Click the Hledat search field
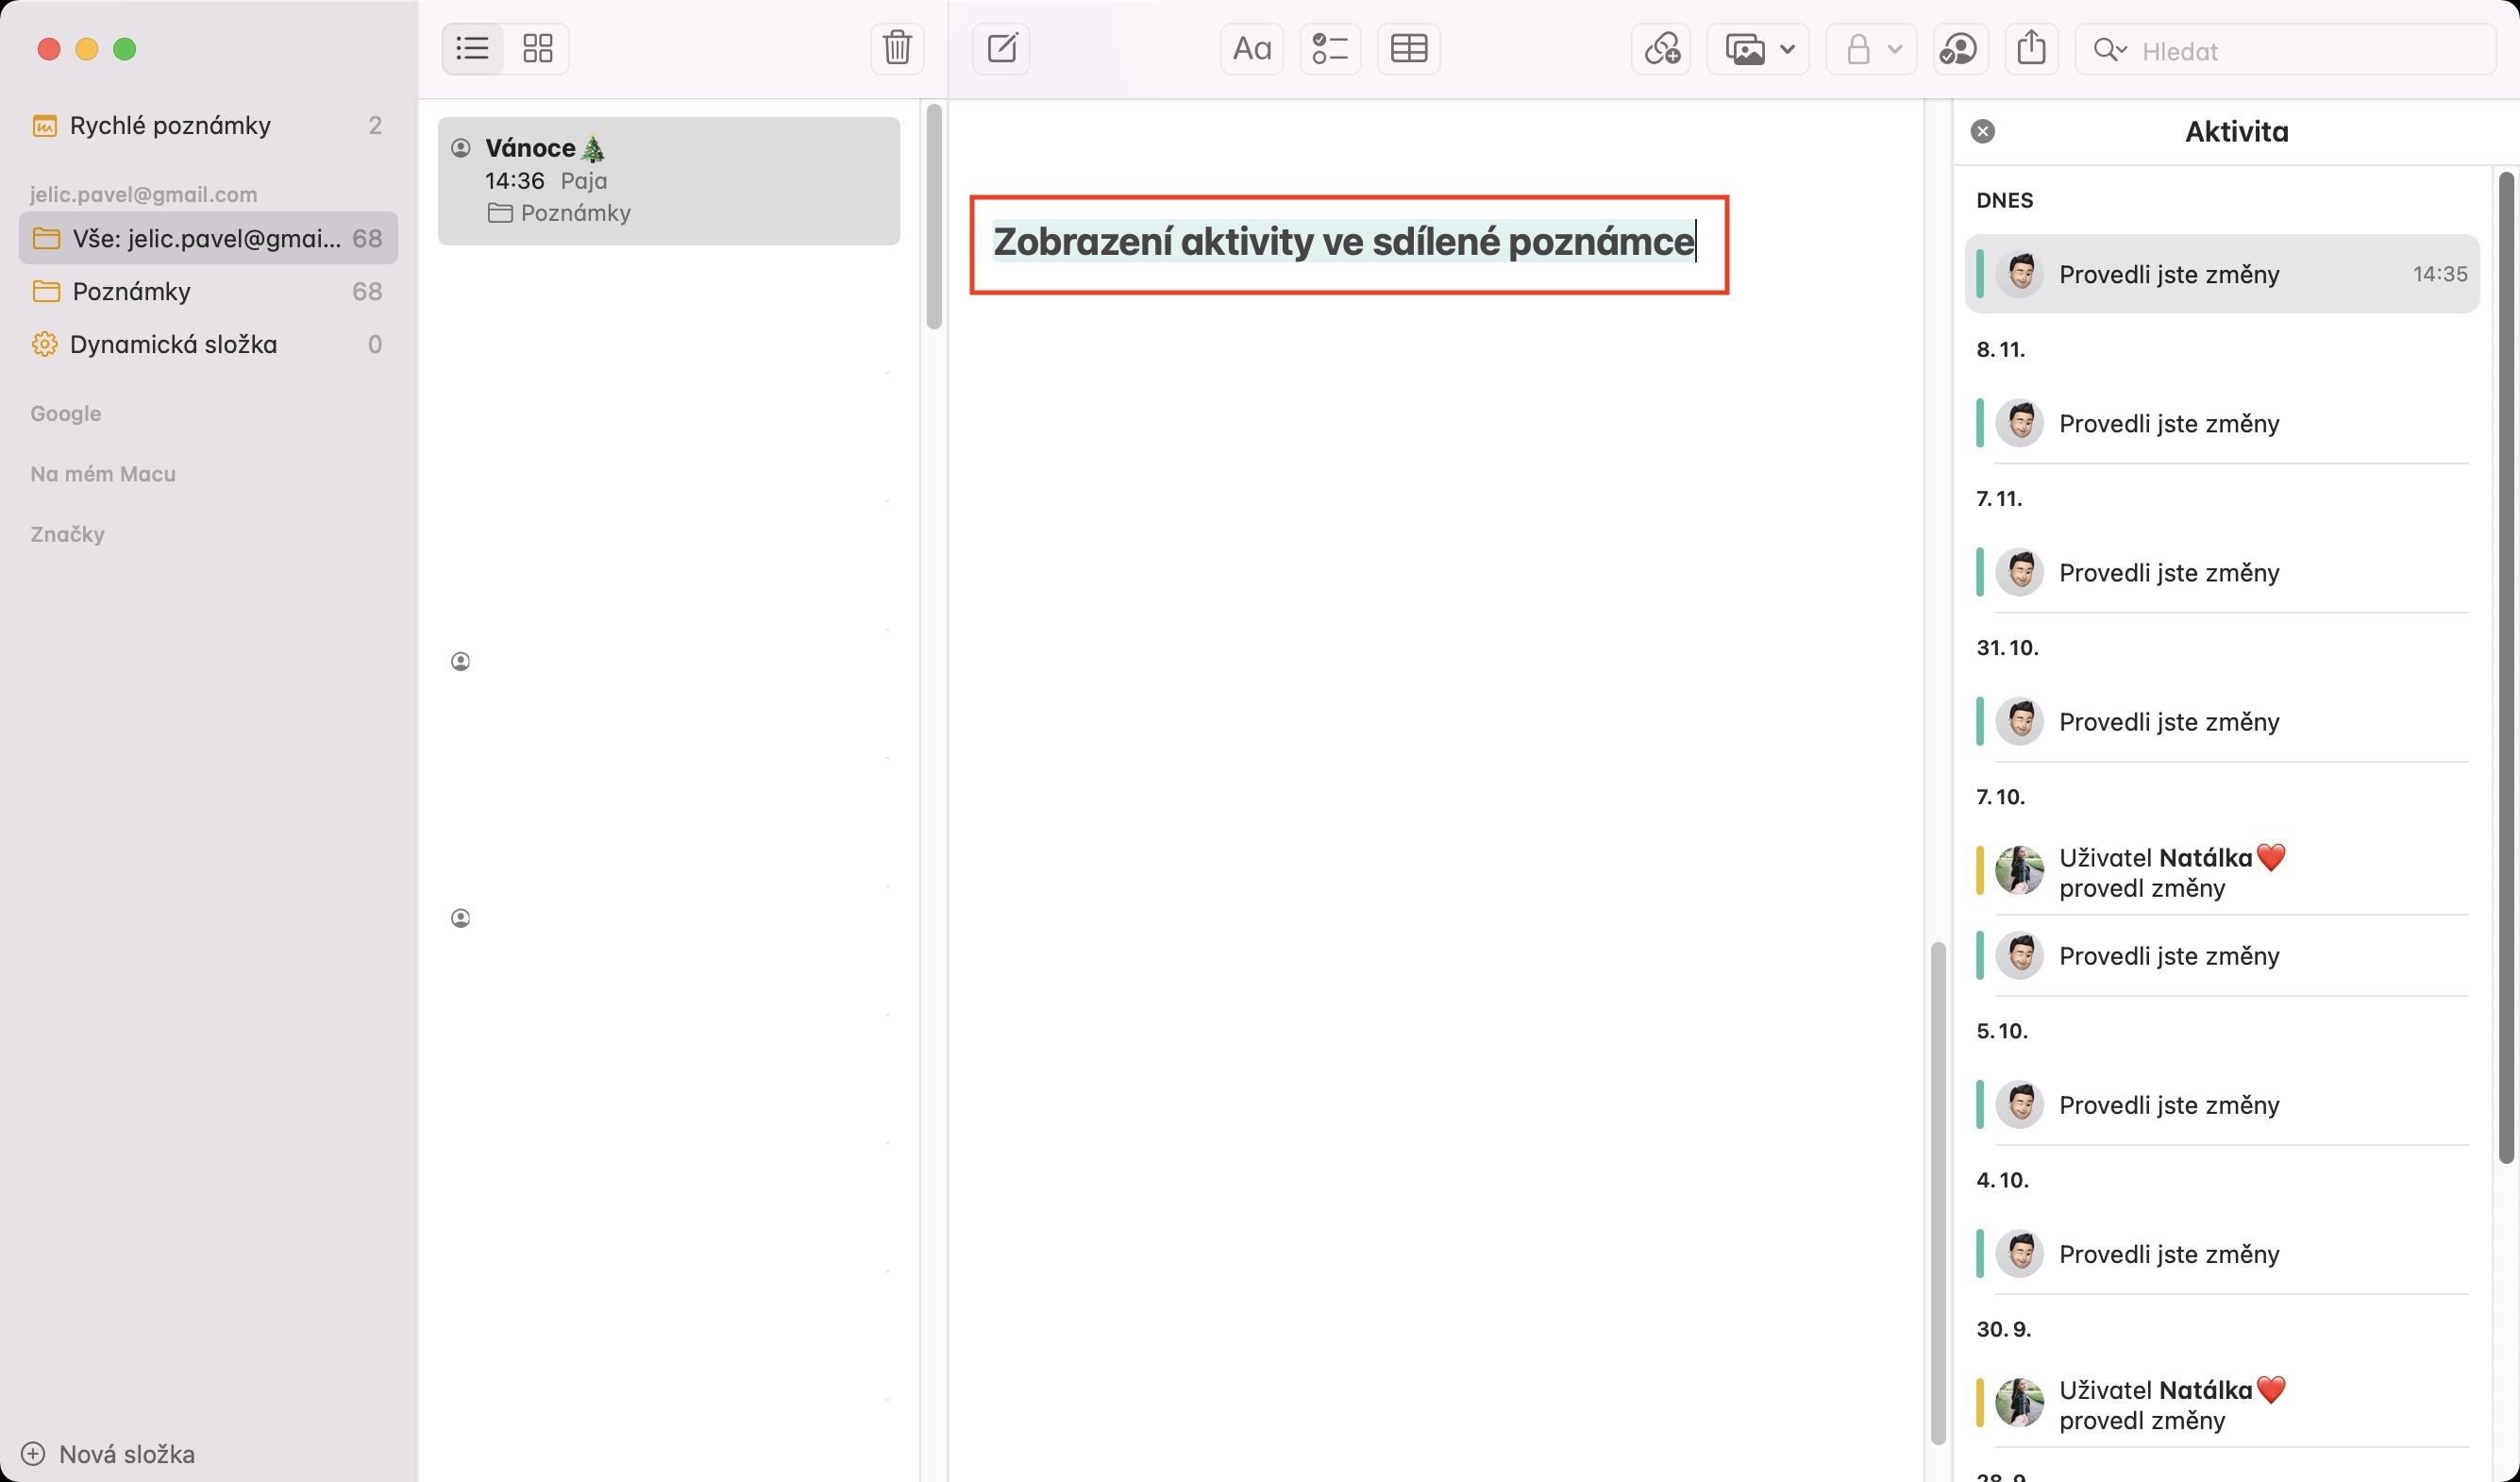The width and height of the screenshot is (2520, 1482). 2300,50
